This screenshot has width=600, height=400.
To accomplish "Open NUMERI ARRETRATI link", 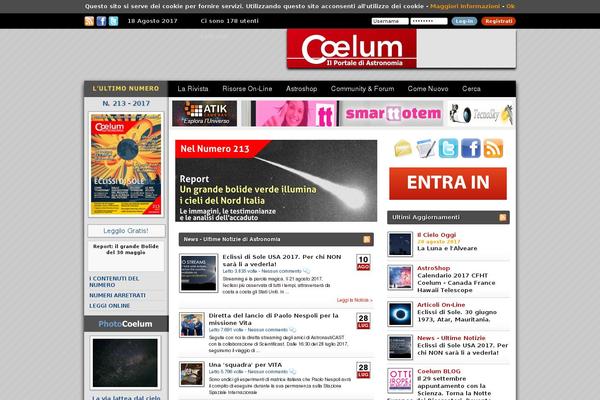I will pos(117,296).
